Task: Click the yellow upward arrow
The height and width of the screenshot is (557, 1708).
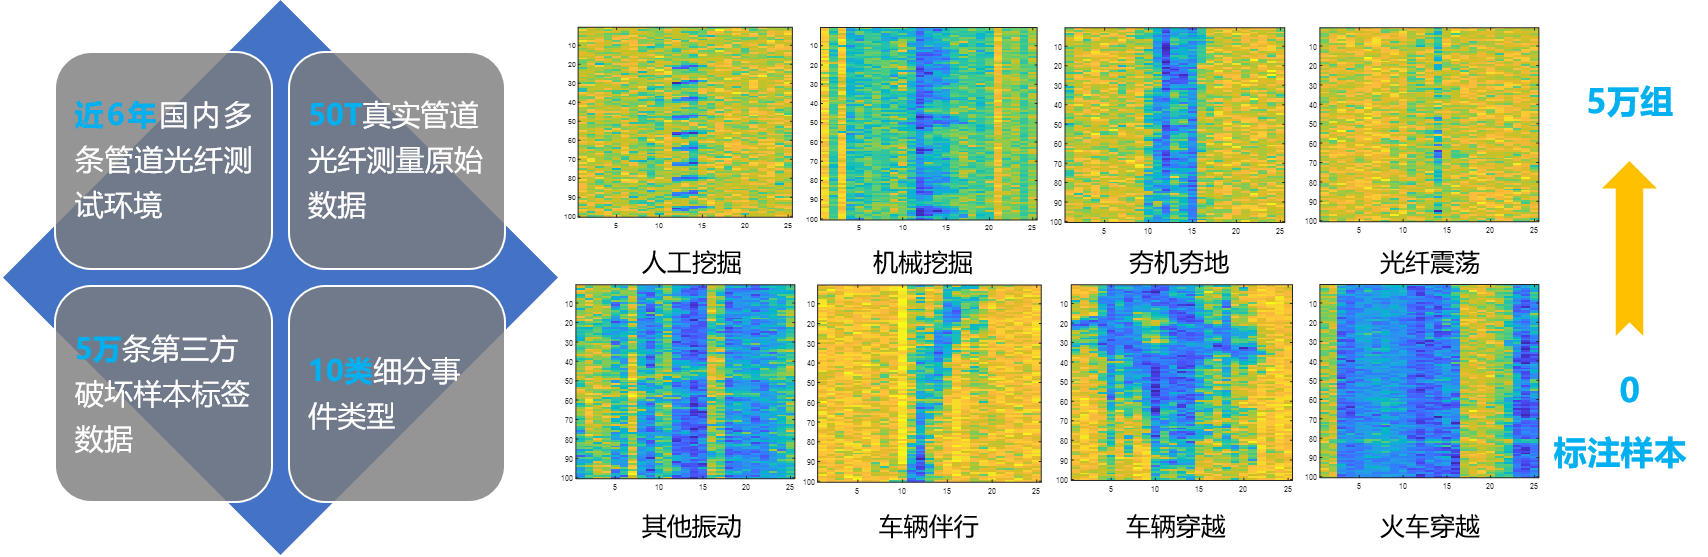Action: [1629, 250]
